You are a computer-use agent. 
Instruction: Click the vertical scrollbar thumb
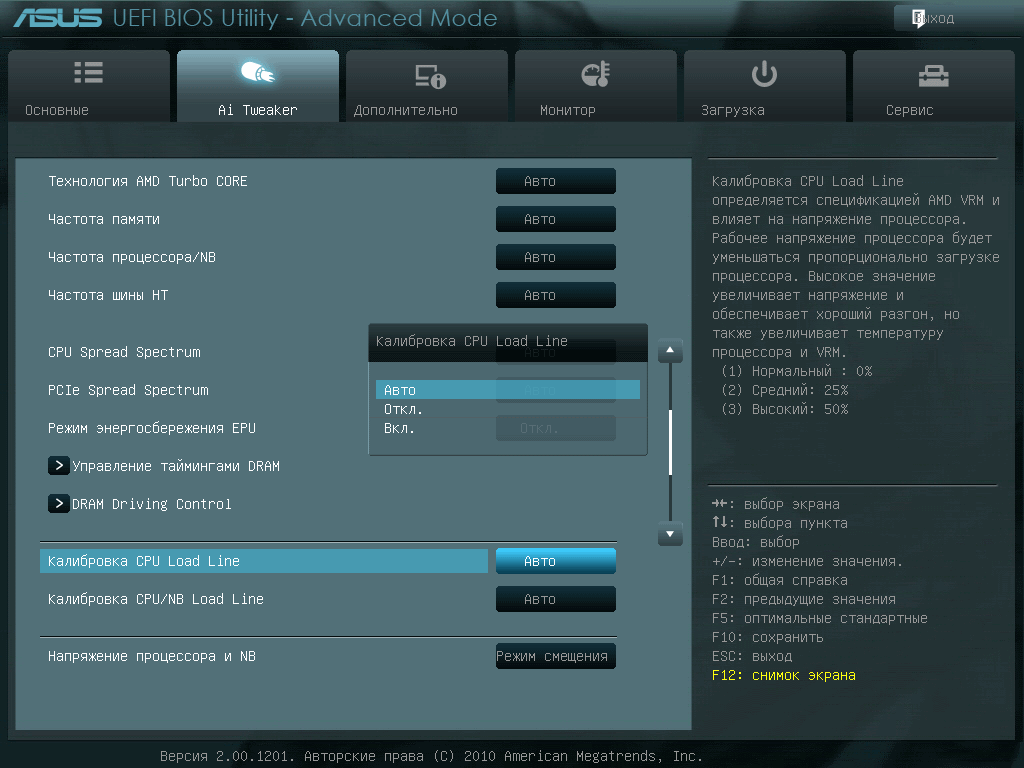[x=670, y=442]
